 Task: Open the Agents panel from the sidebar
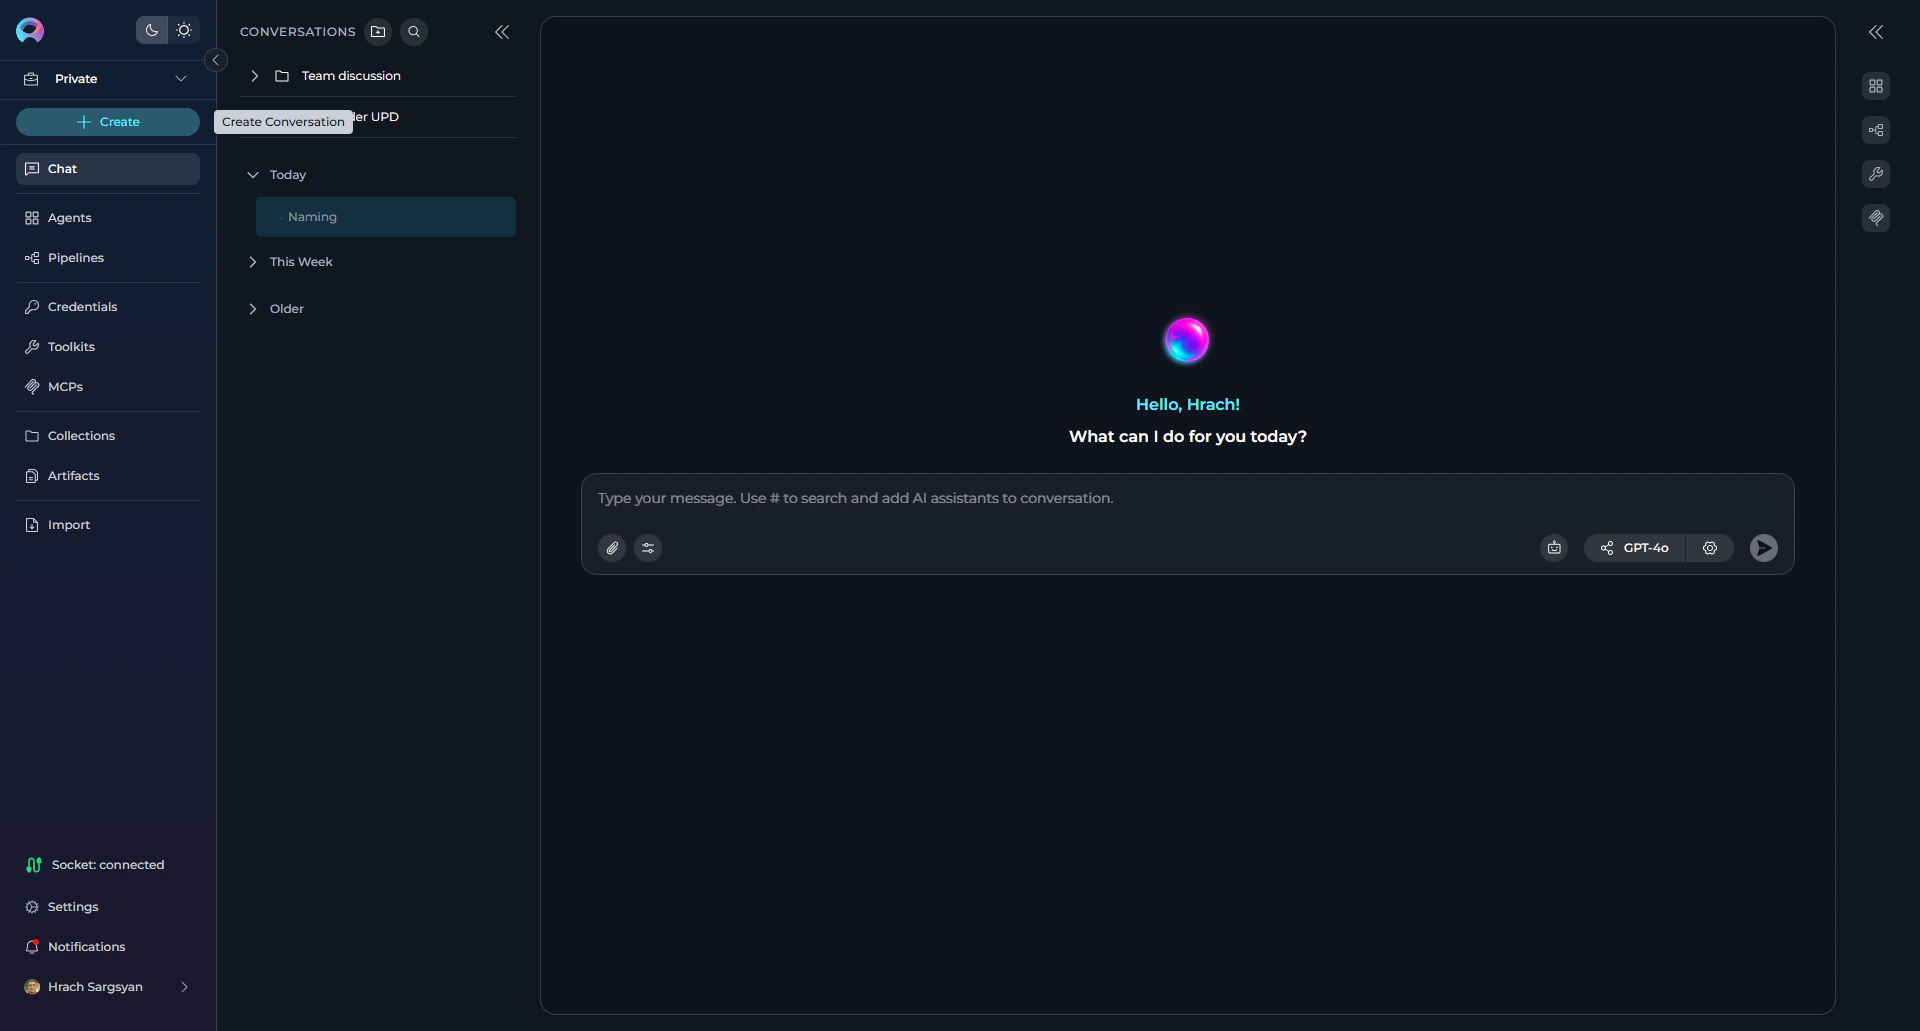[67, 218]
